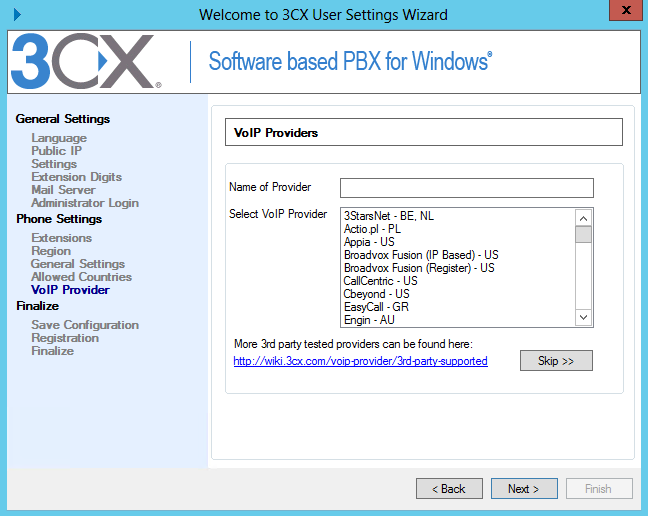
Task: Open the Language step in sidebar
Action: point(59,138)
